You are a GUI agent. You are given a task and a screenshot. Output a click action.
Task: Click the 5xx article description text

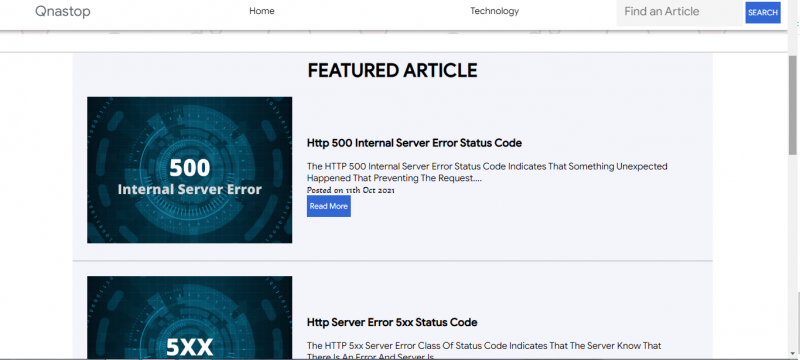pyautogui.click(x=484, y=351)
